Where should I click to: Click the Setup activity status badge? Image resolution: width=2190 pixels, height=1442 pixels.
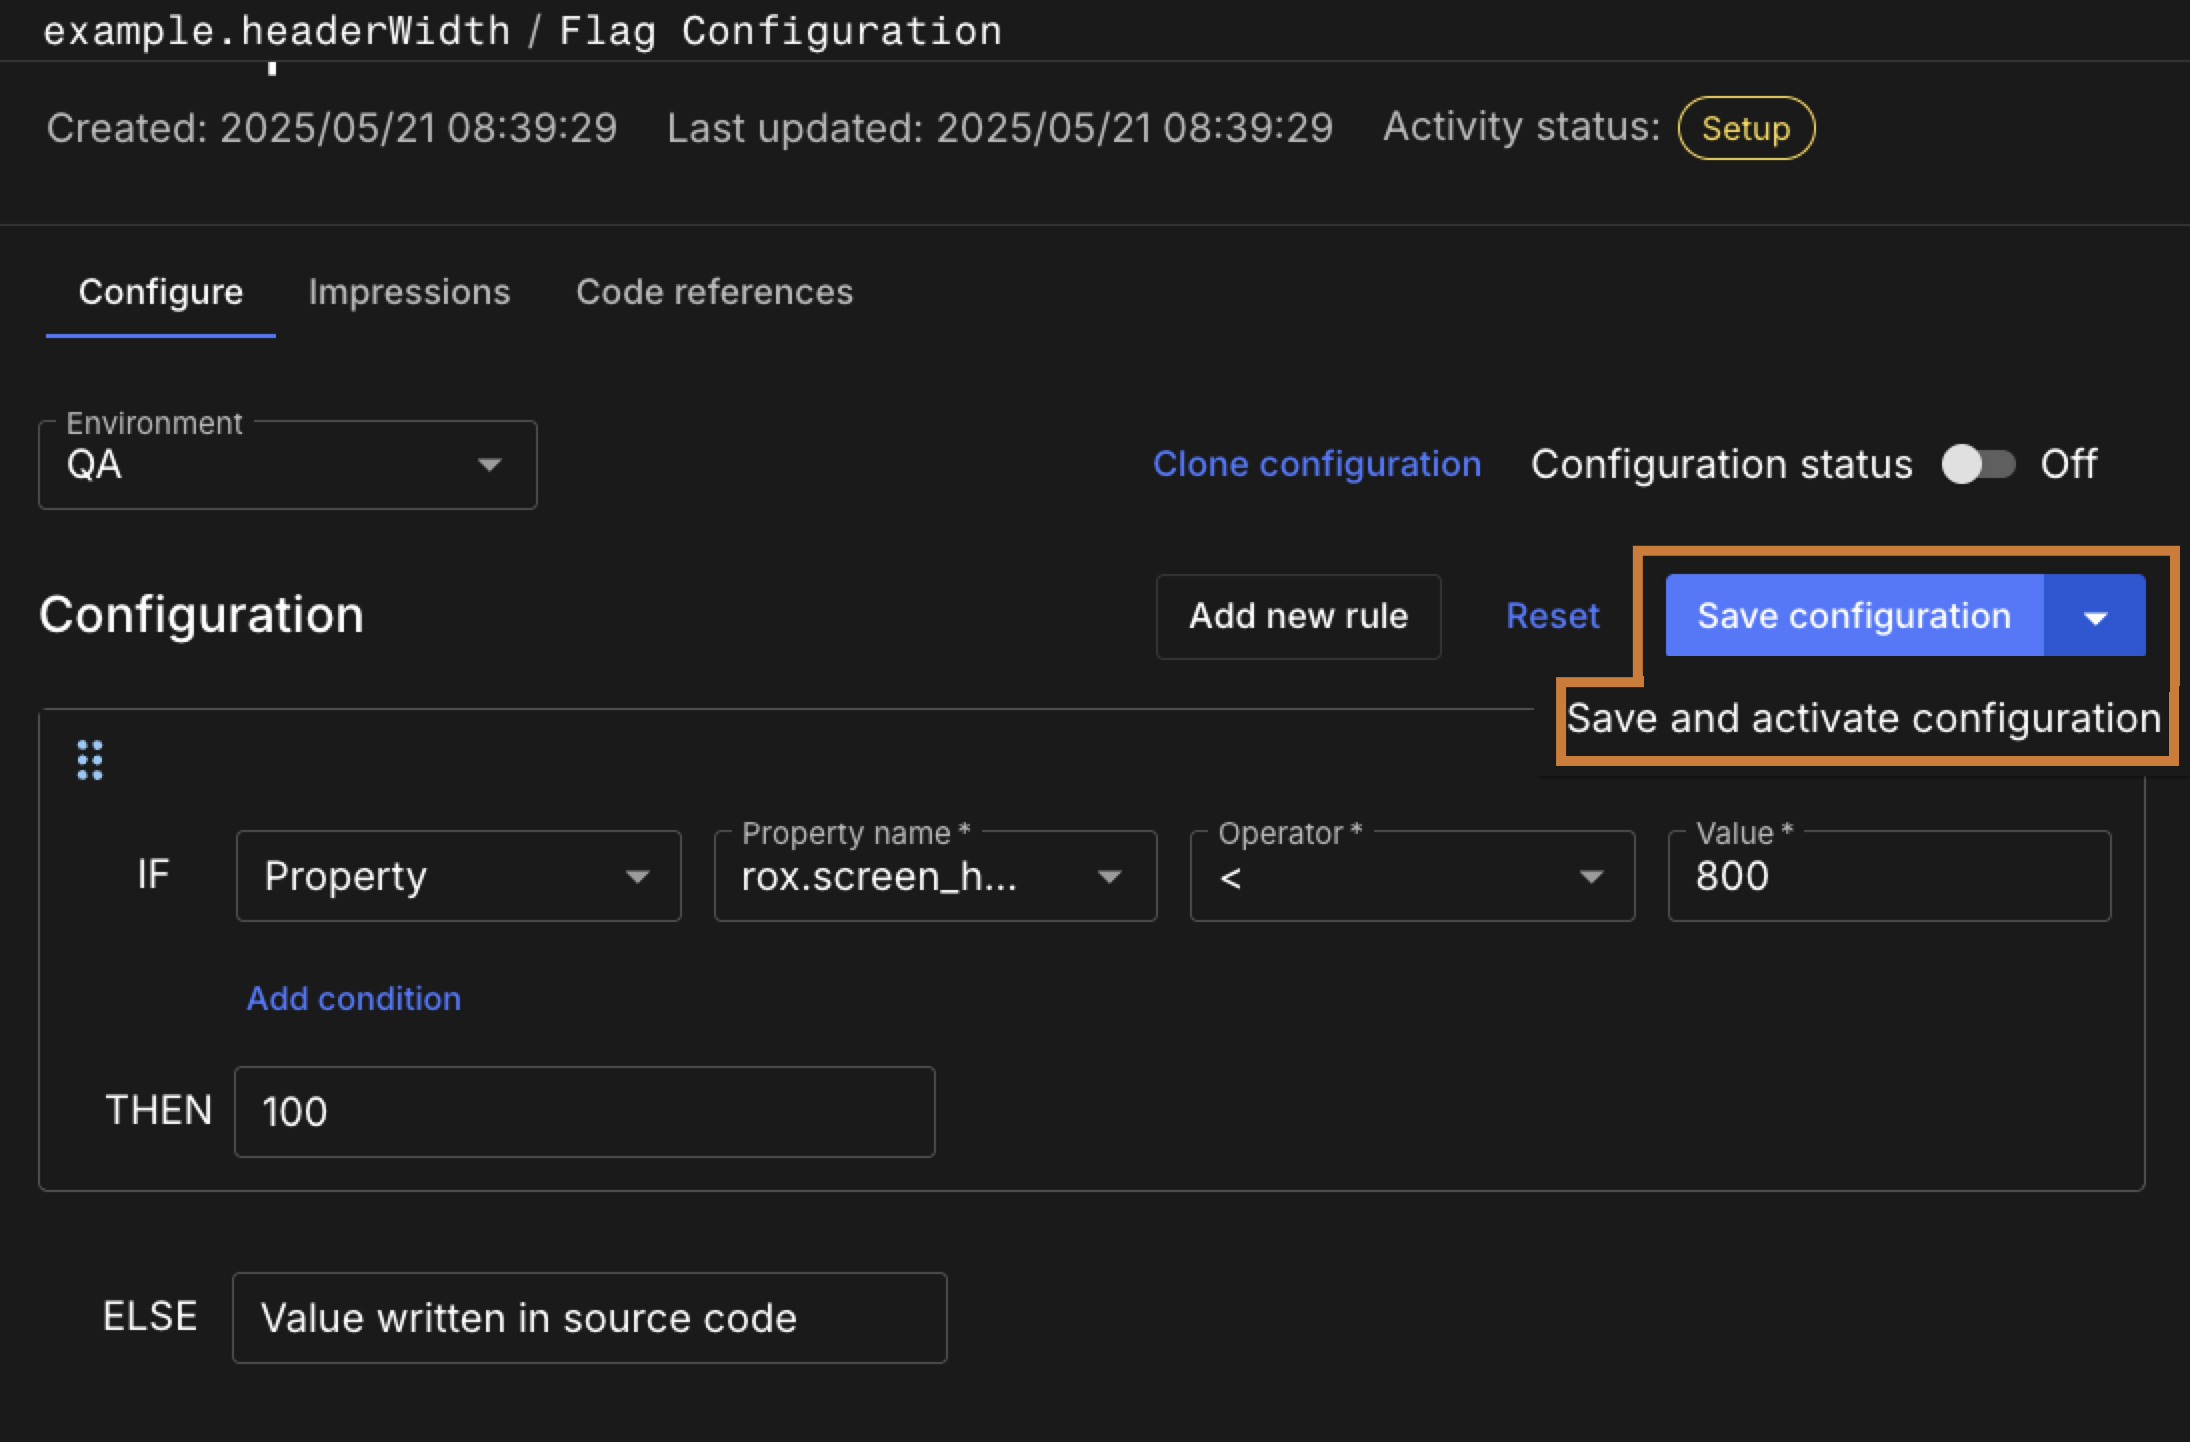click(1745, 128)
